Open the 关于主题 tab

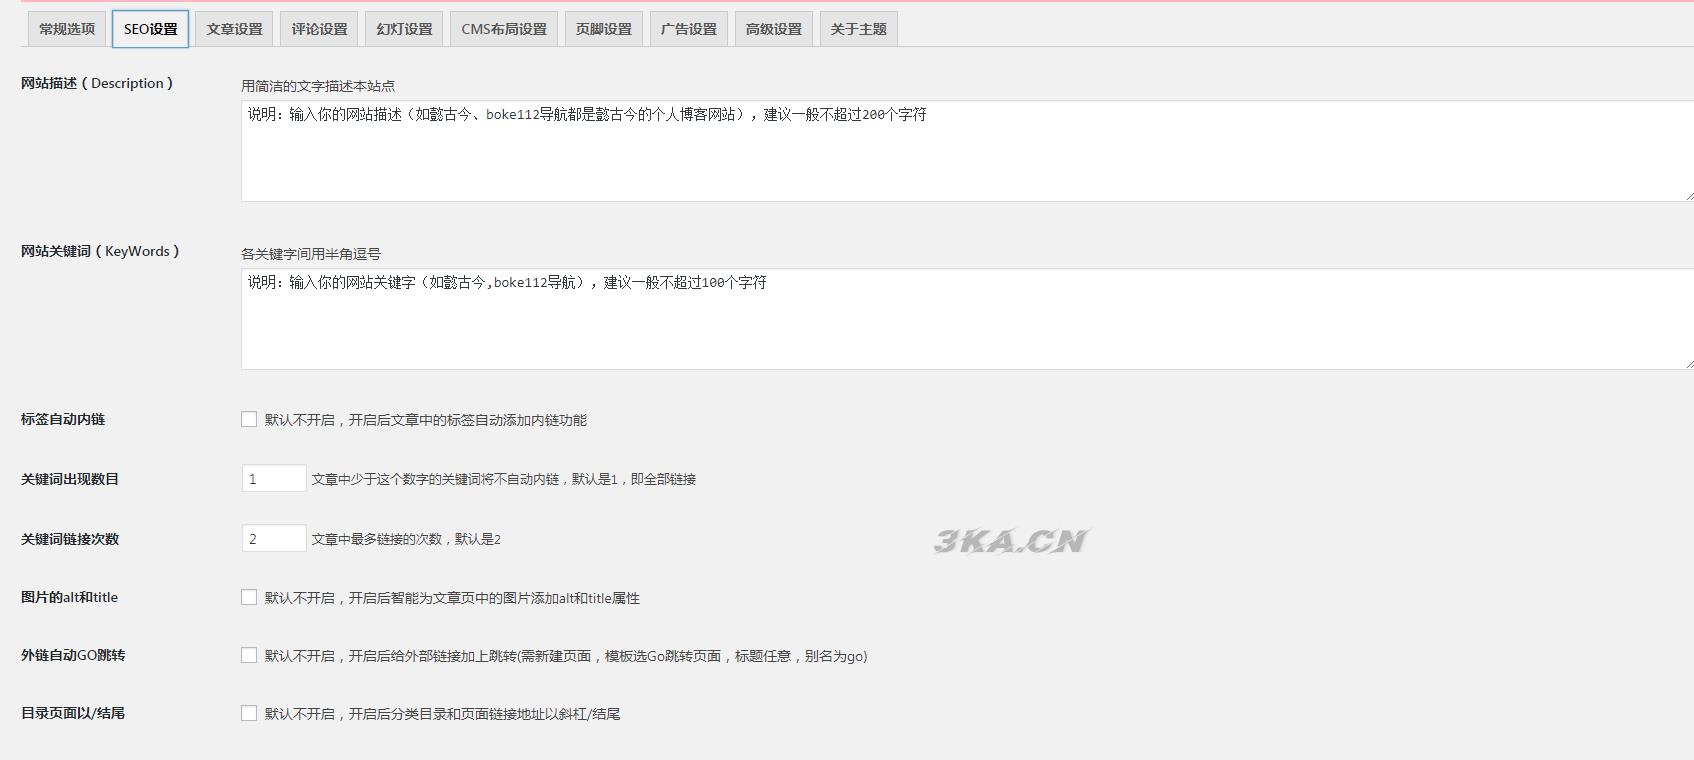pos(858,29)
